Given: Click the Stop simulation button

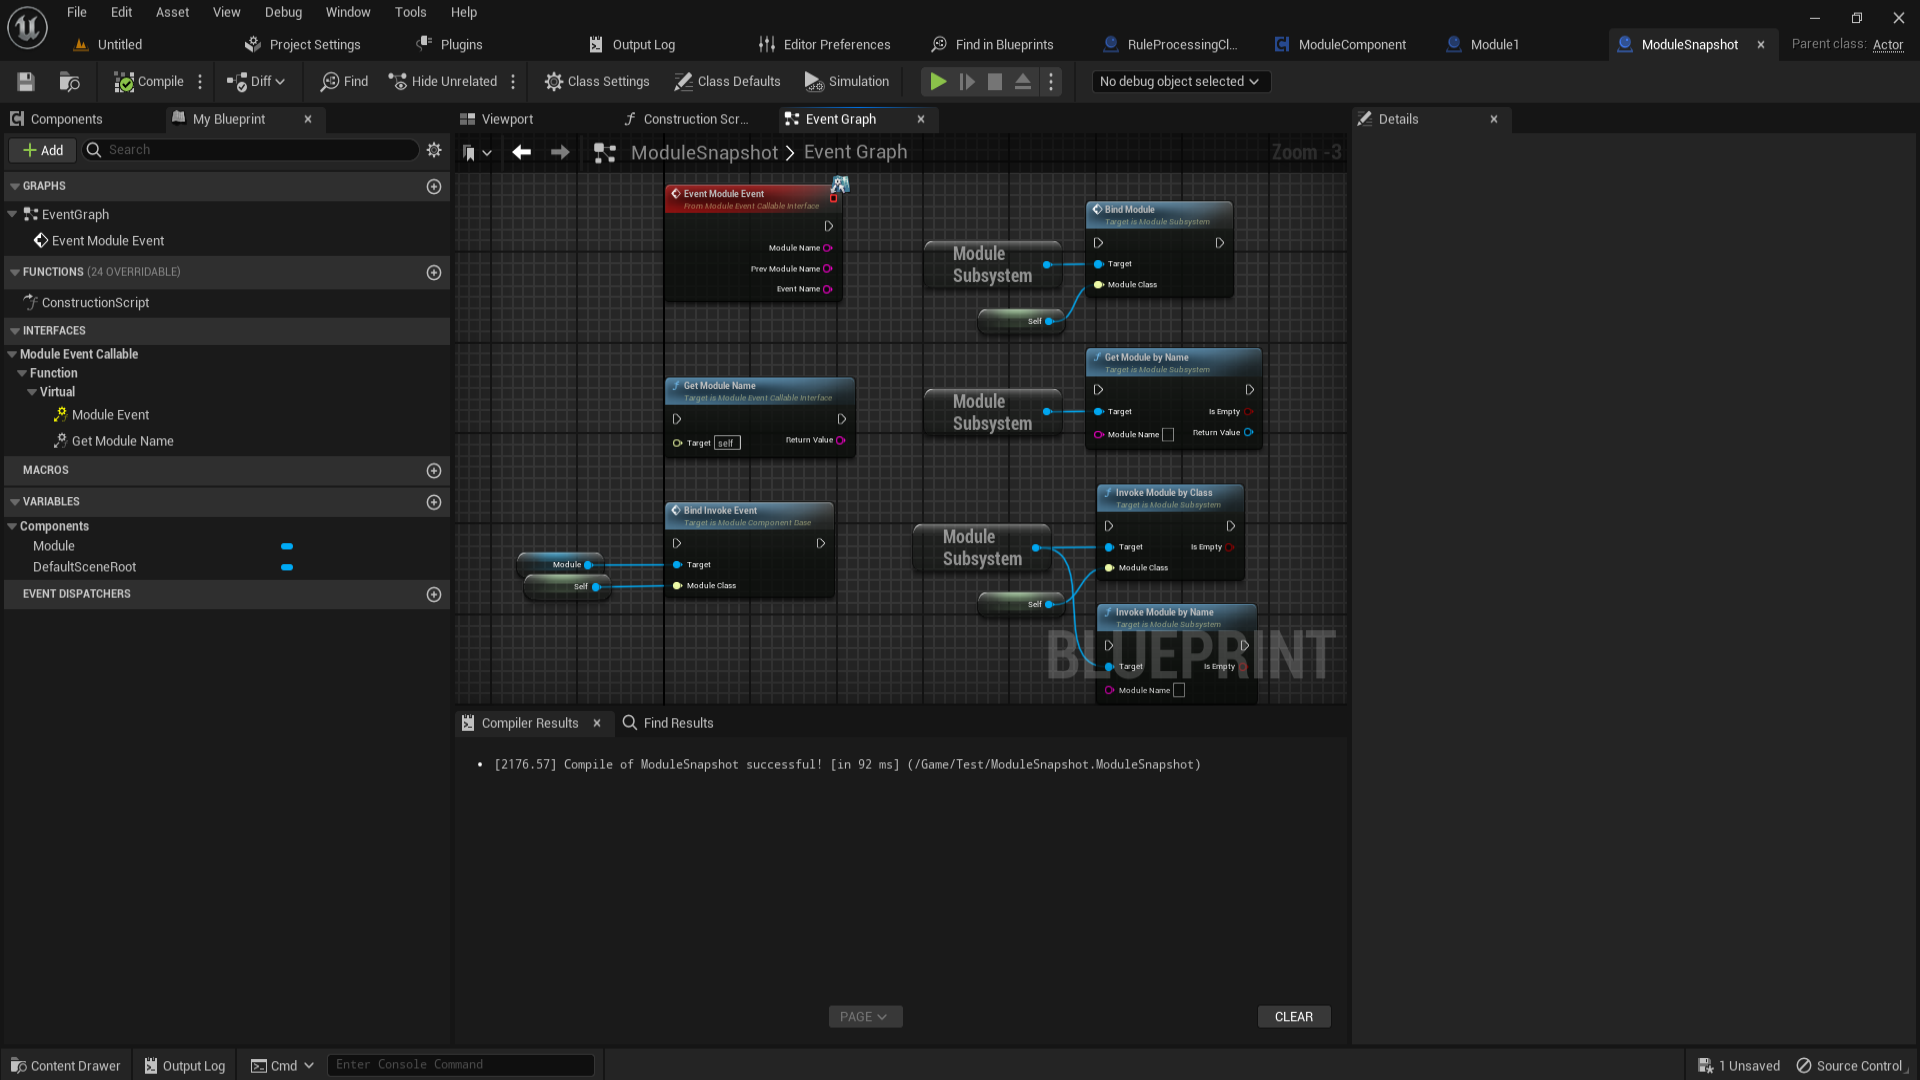Looking at the screenshot, I should click(x=995, y=82).
